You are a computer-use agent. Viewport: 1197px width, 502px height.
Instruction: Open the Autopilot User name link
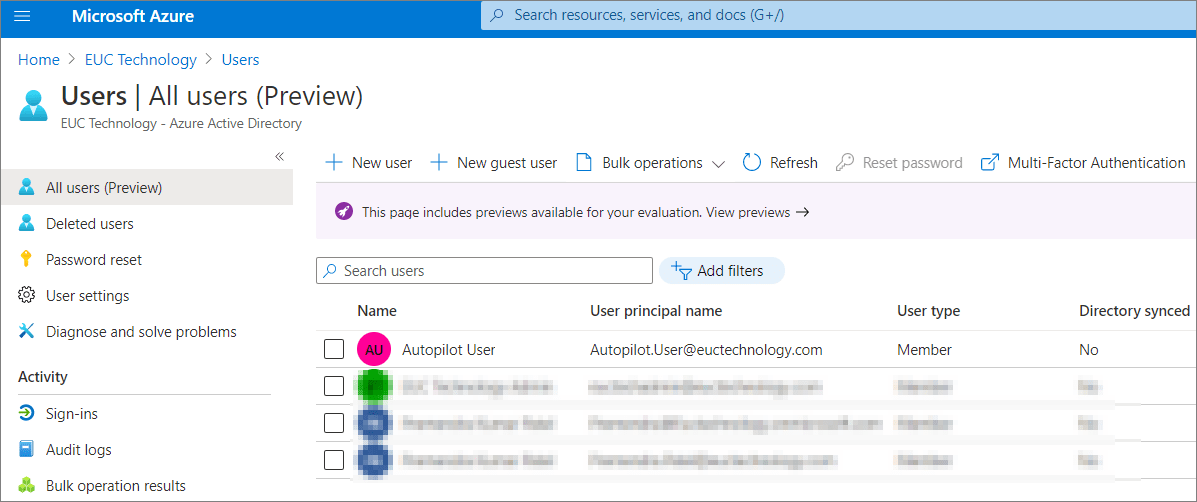click(449, 350)
